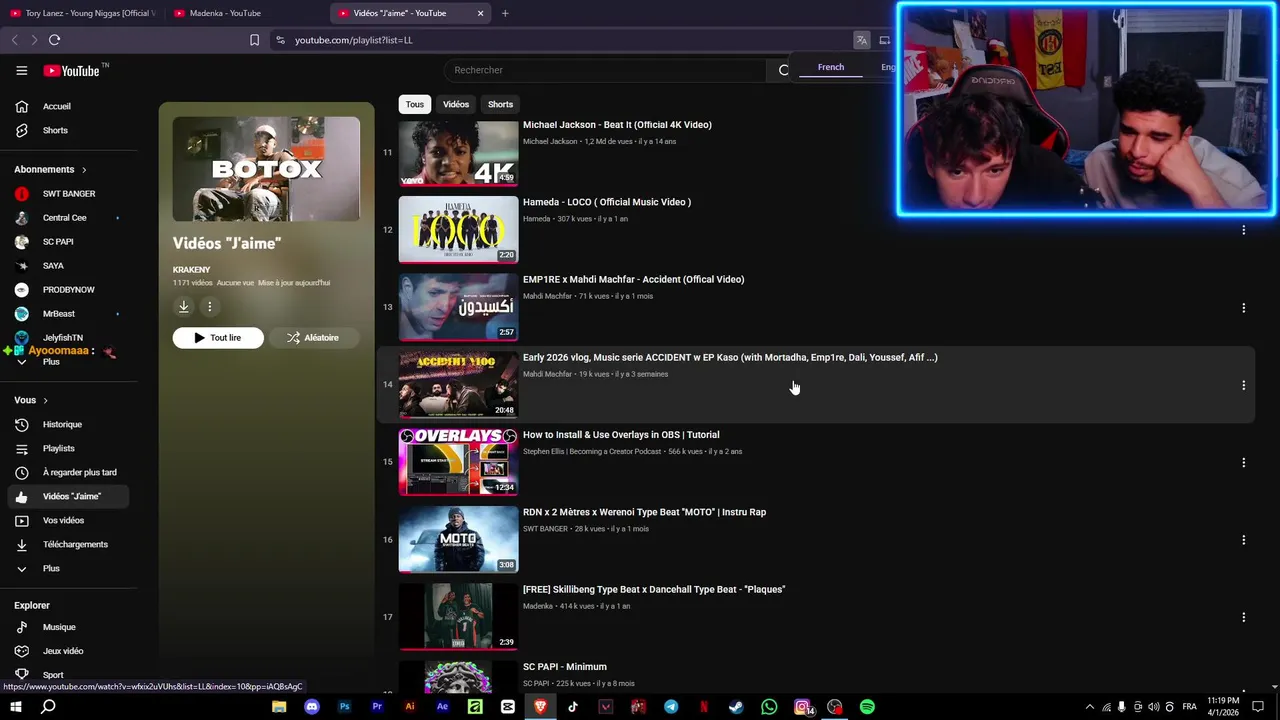Click the BOTOX playlist cover image

tap(266, 169)
